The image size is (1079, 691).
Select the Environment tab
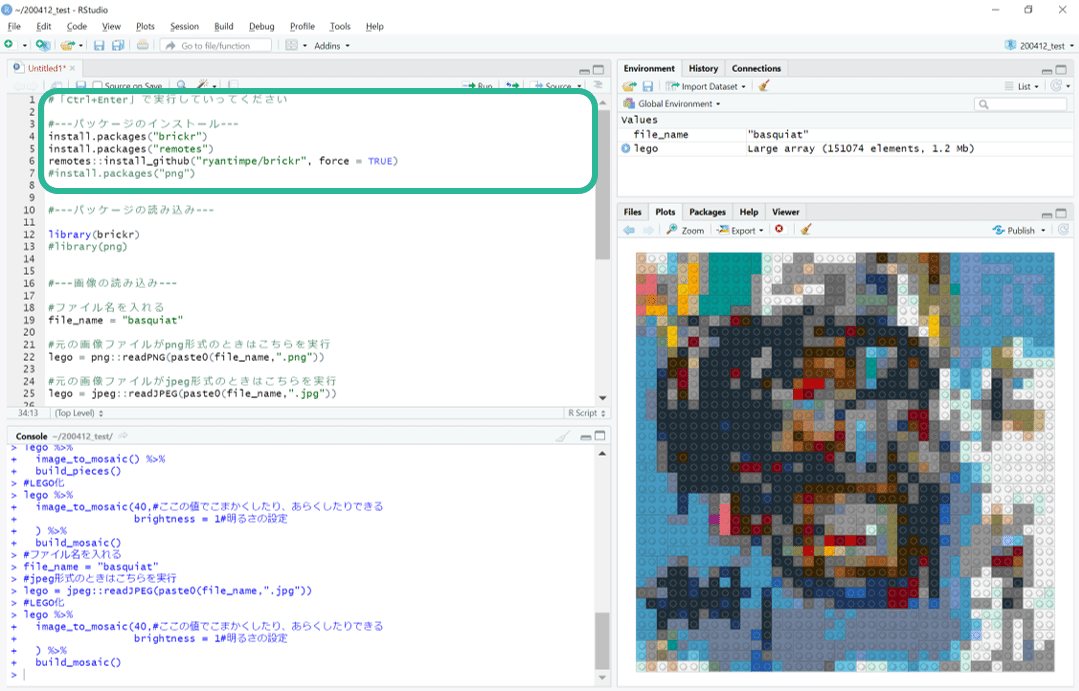tap(649, 68)
